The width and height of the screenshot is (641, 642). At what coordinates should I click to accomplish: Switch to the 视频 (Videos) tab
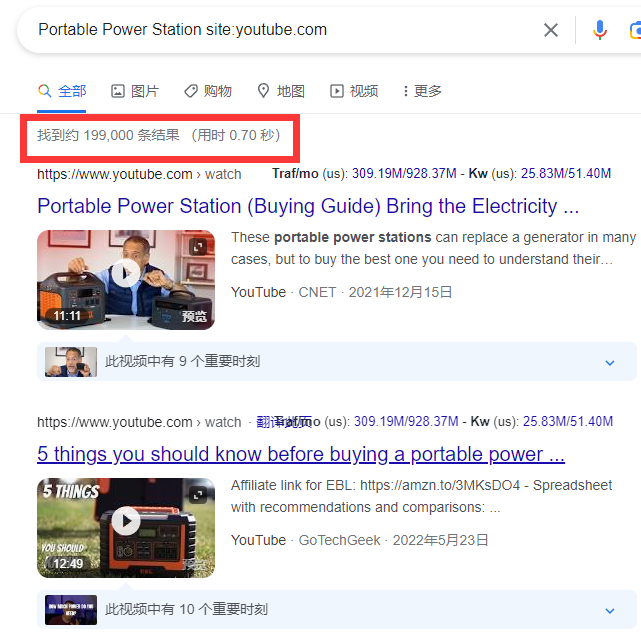coord(354,91)
